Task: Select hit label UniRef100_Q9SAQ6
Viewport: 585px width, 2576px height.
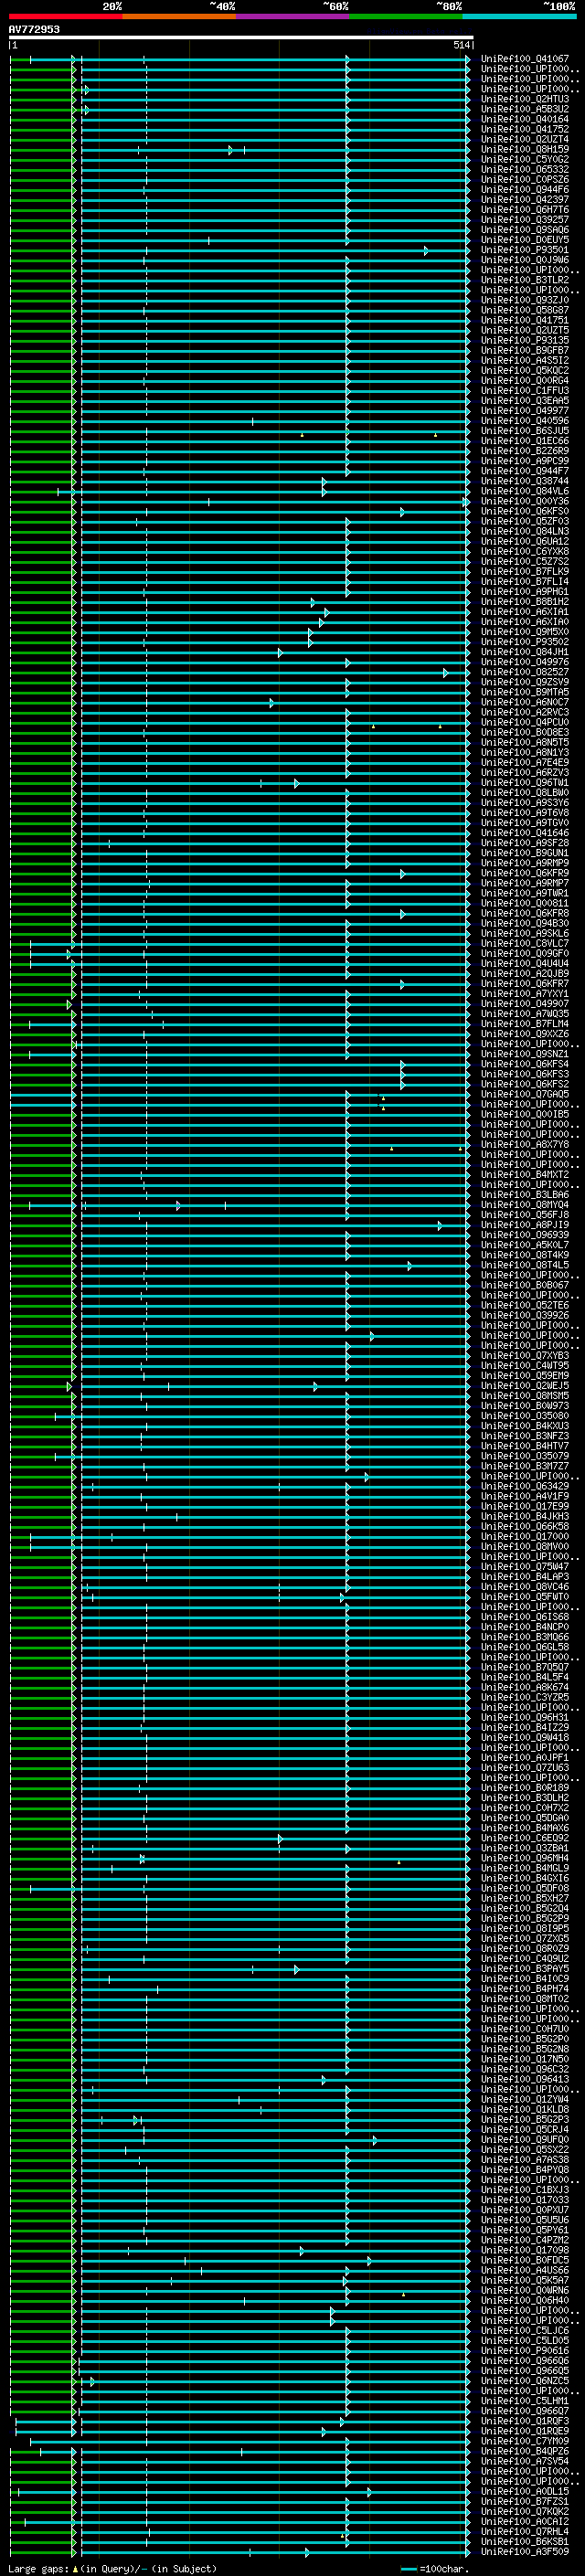Action: 525,230
